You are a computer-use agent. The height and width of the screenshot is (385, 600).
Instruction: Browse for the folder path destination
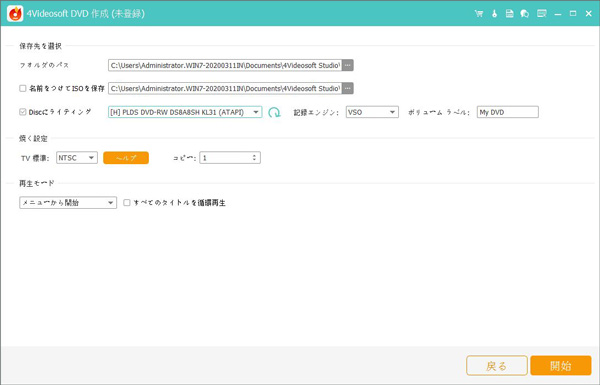347,65
